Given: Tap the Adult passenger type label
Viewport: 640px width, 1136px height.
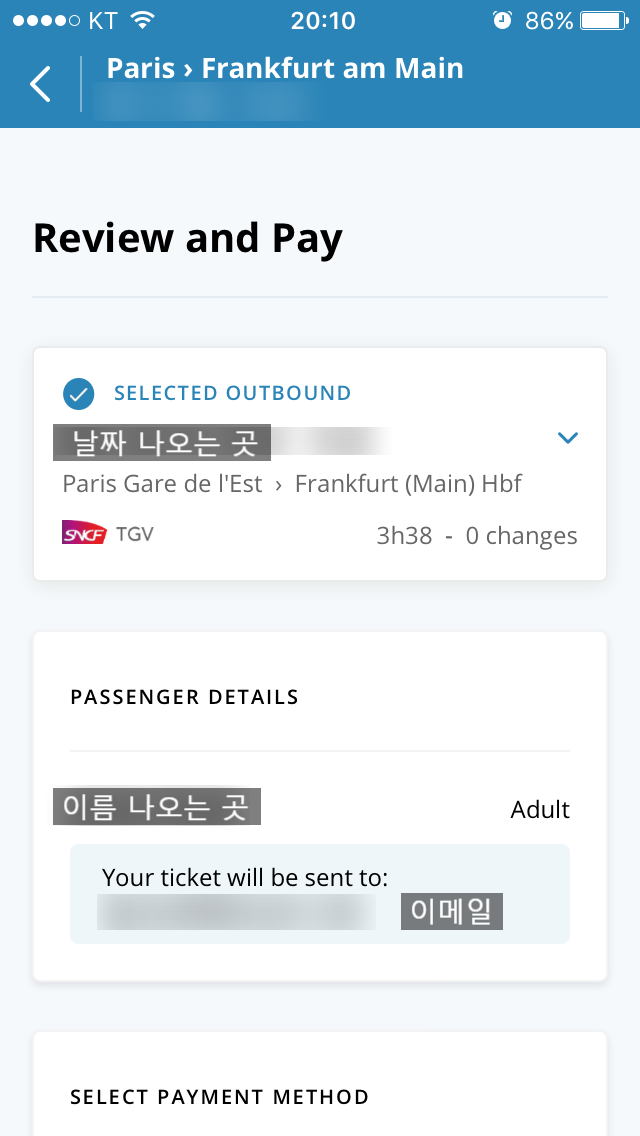Looking at the screenshot, I should pos(540,809).
